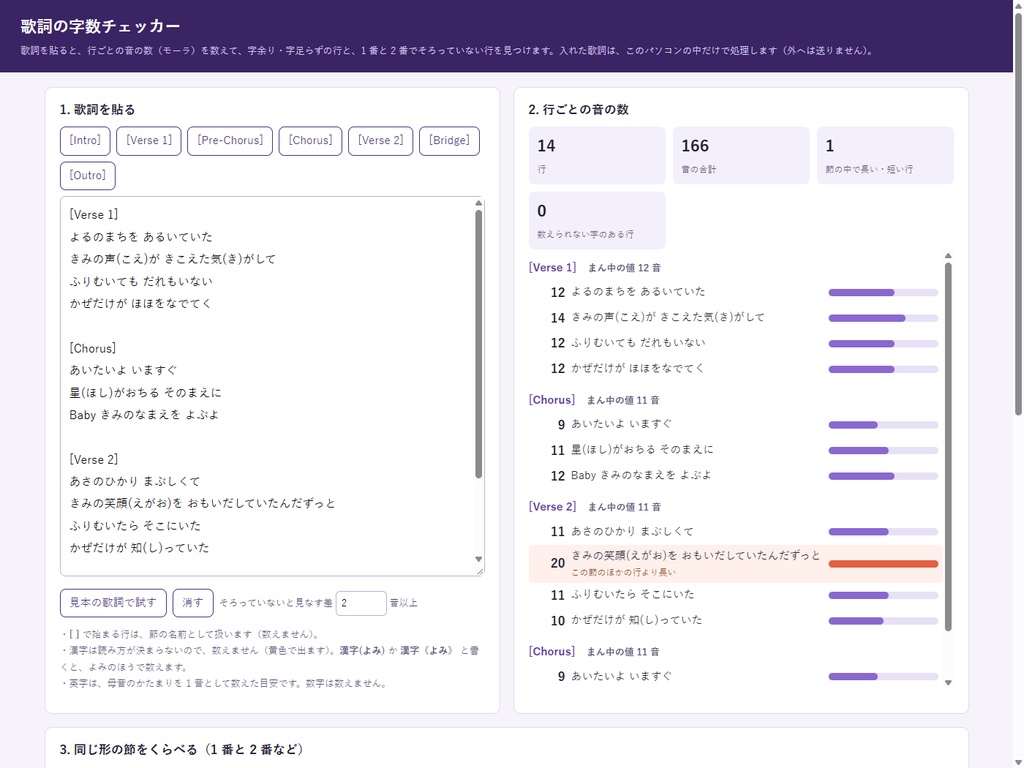The image size is (1024, 768).
Task: Click the 166 音の合計 stat card
Action: [741, 155]
